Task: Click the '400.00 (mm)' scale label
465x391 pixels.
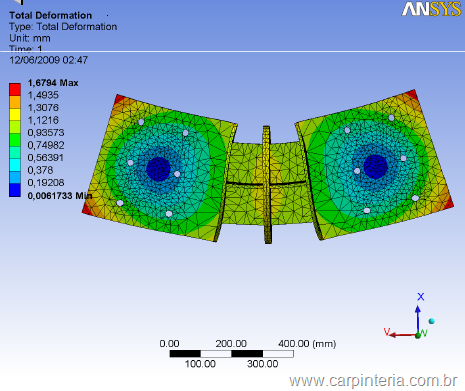Action: click(x=307, y=343)
